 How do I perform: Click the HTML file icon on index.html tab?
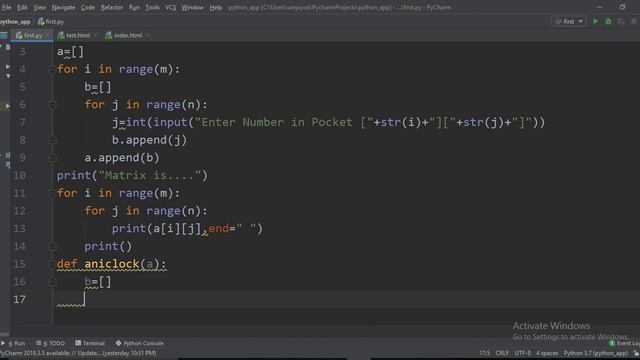pos(108,36)
